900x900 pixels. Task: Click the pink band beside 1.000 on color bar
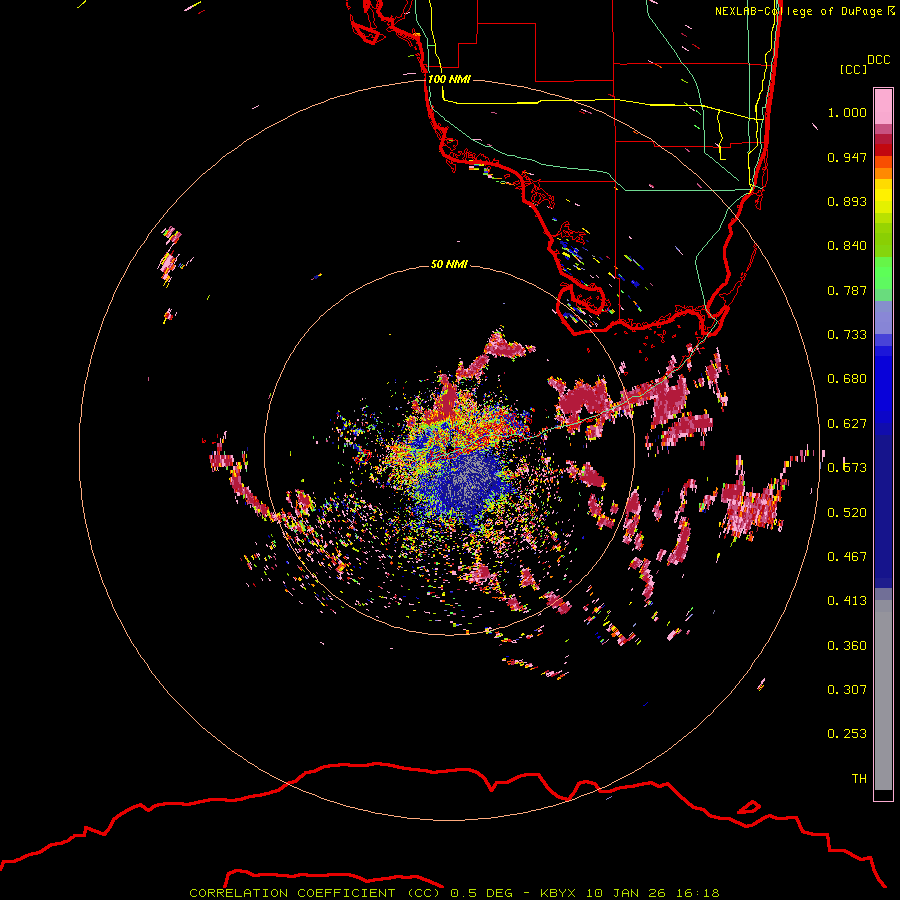(x=883, y=107)
